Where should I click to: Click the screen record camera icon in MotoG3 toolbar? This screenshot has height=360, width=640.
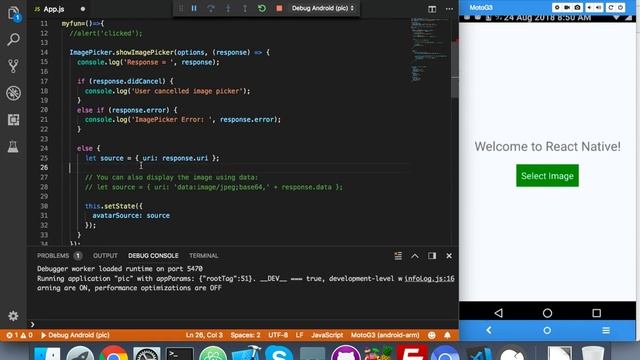(x=567, y=7)
